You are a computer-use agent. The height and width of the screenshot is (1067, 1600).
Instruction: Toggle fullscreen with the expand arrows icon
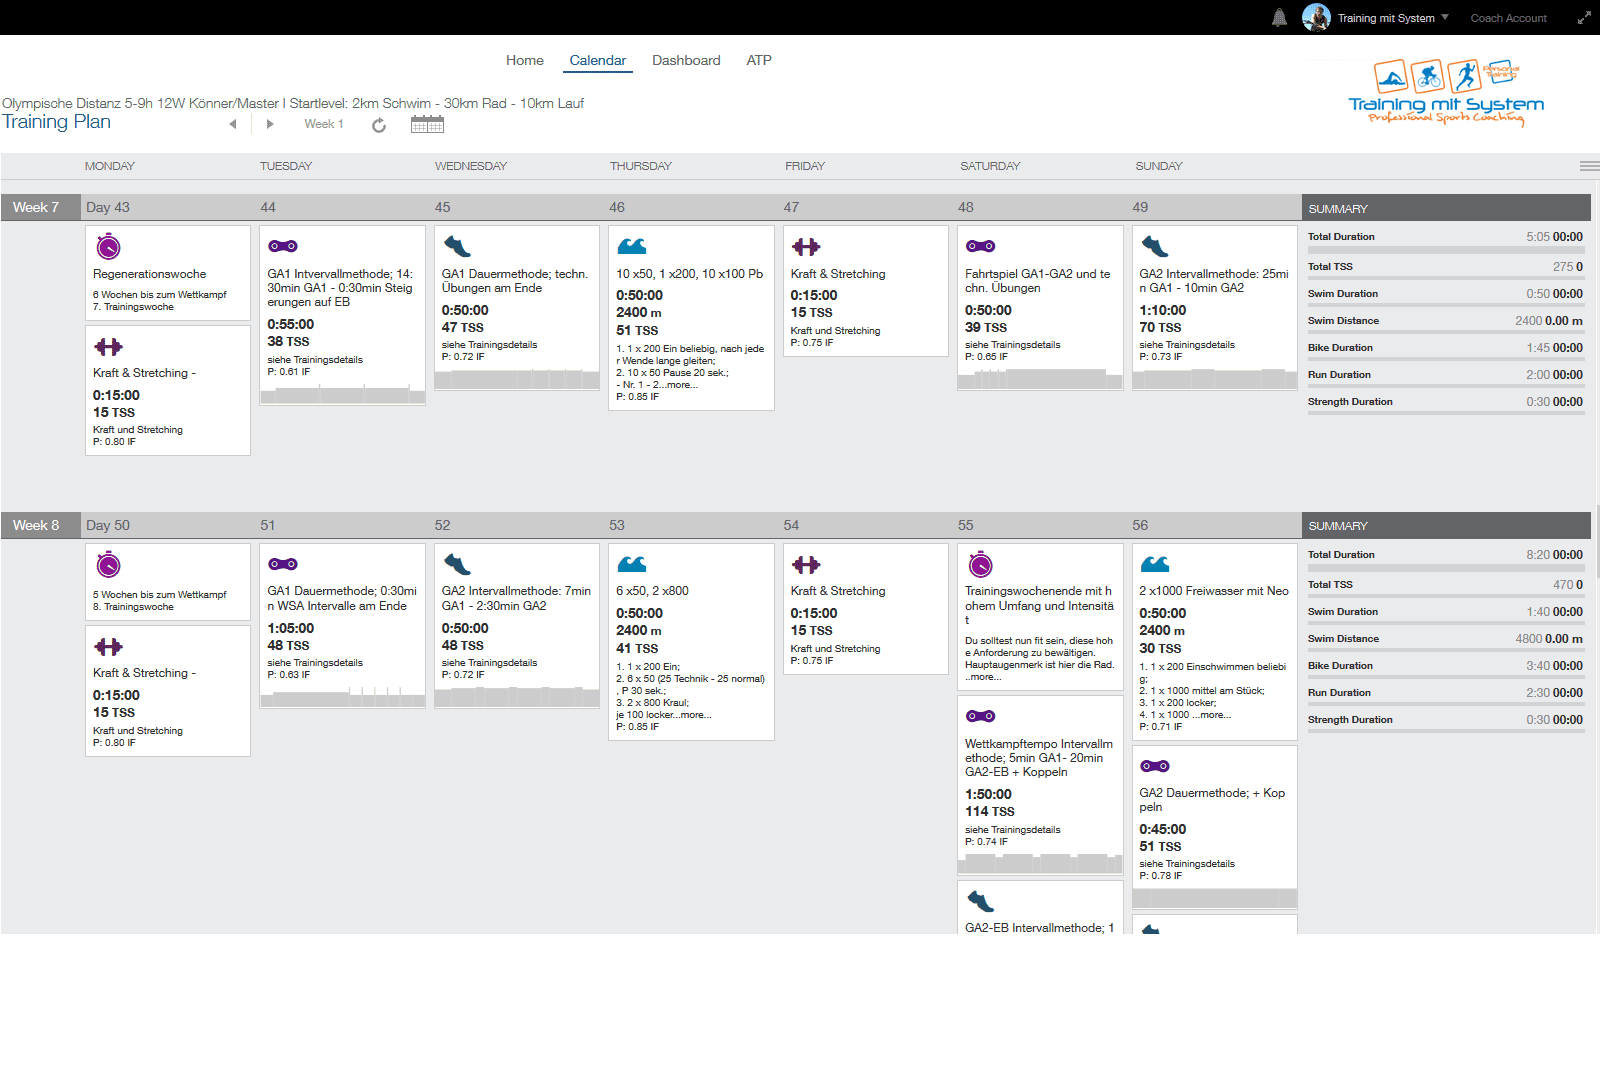tap(1584, 17)
